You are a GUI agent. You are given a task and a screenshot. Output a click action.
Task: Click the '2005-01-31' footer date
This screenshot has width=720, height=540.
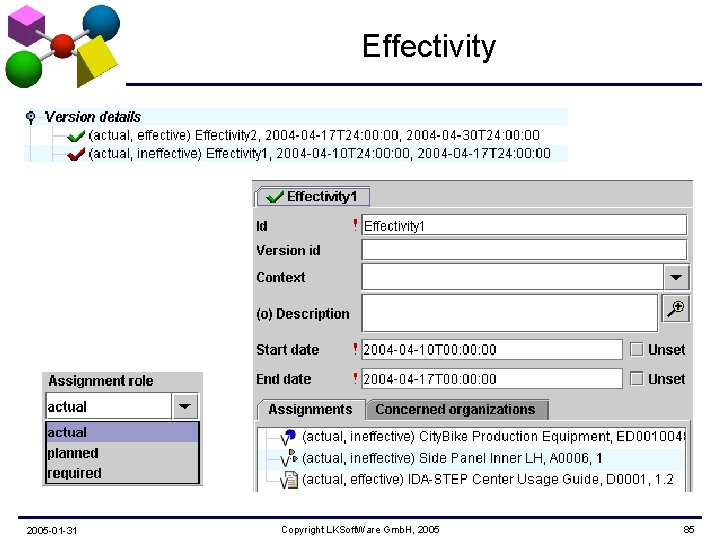[52, 531]
